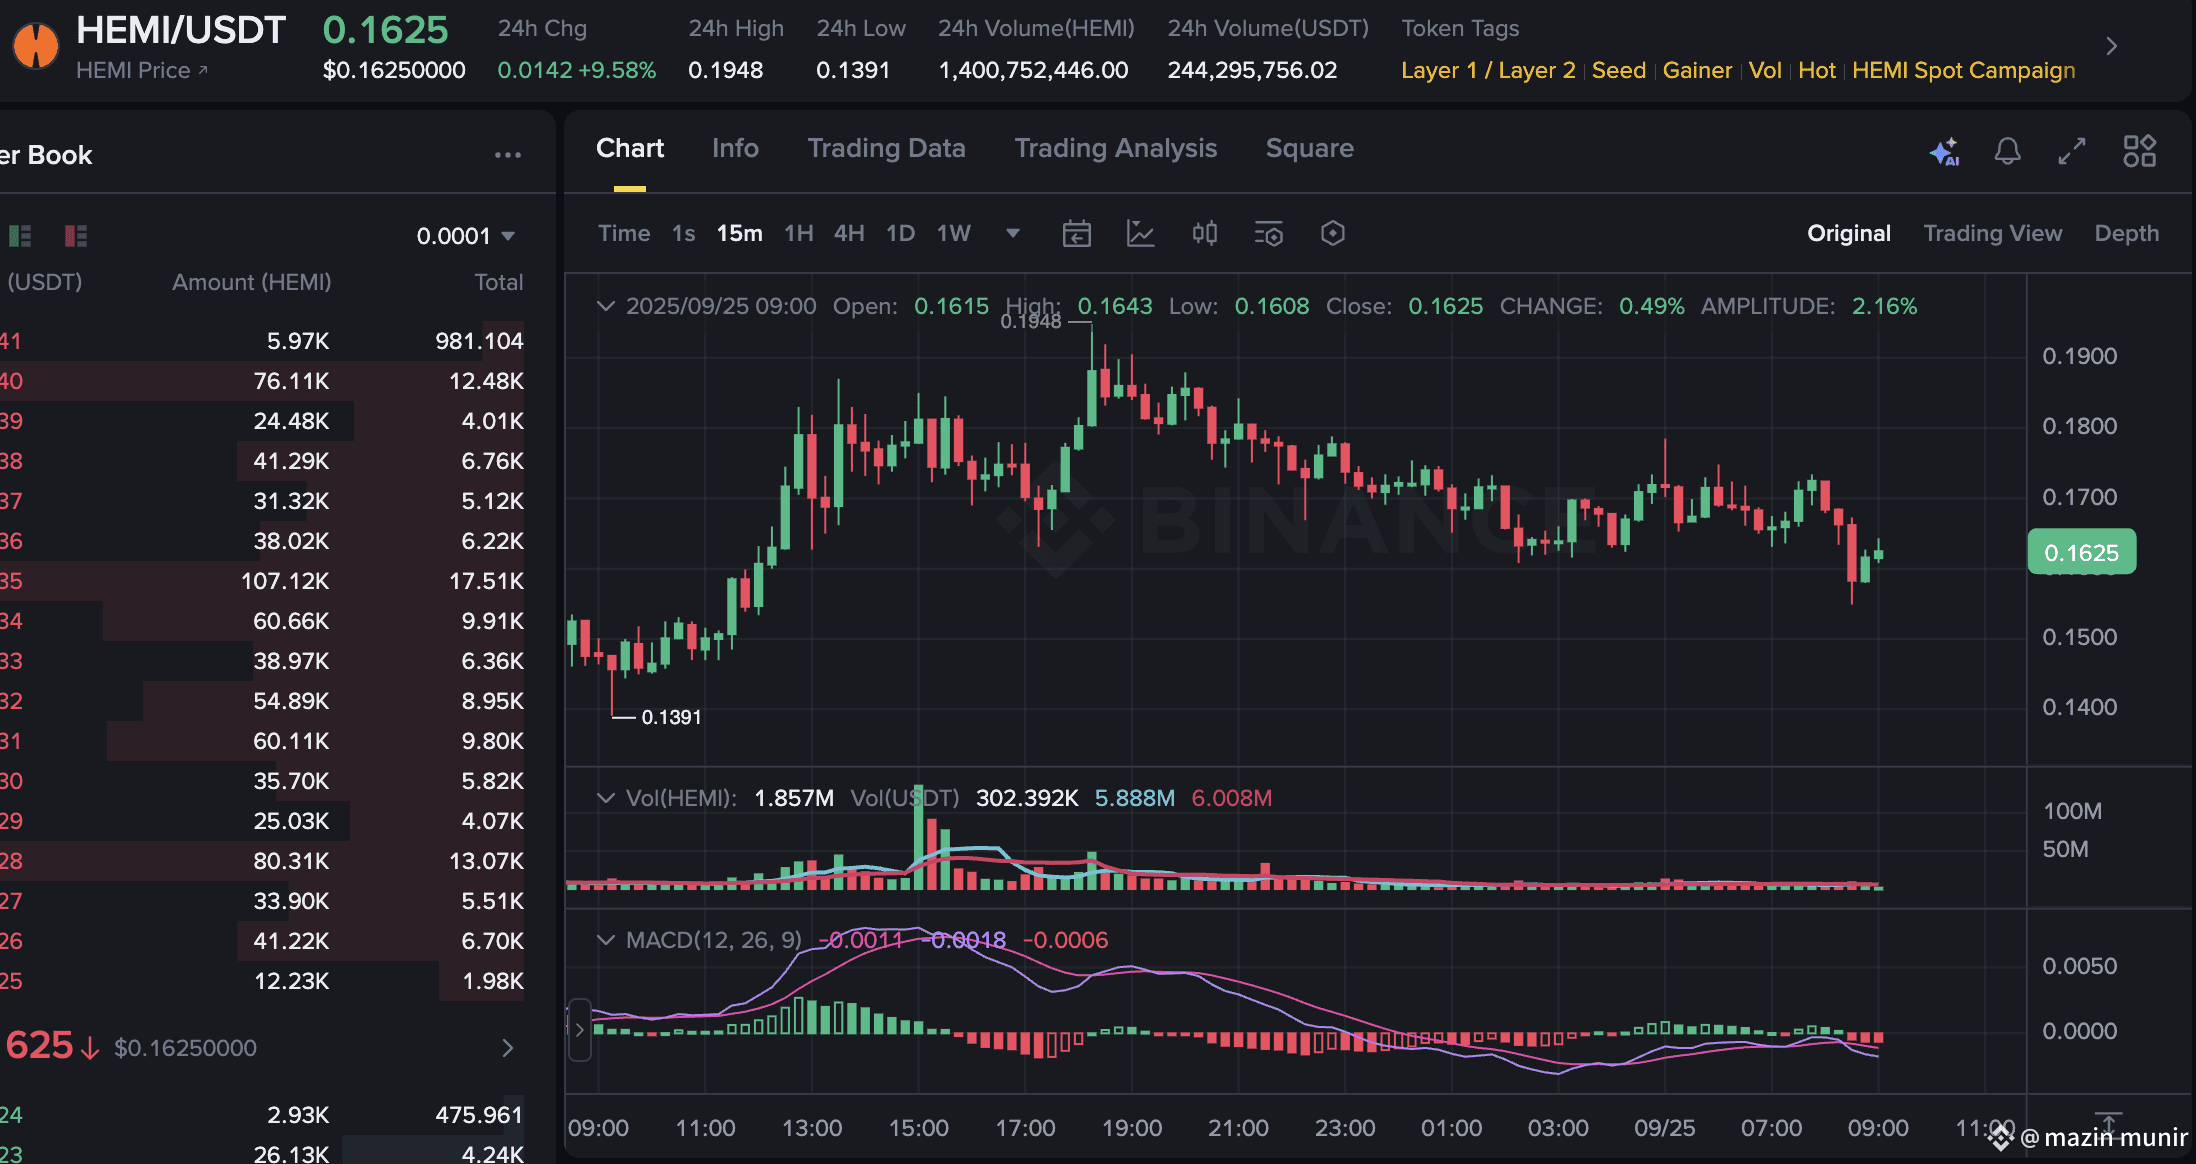
Task: Open the price alert bell icon
Action: (x=2008, y=151)
